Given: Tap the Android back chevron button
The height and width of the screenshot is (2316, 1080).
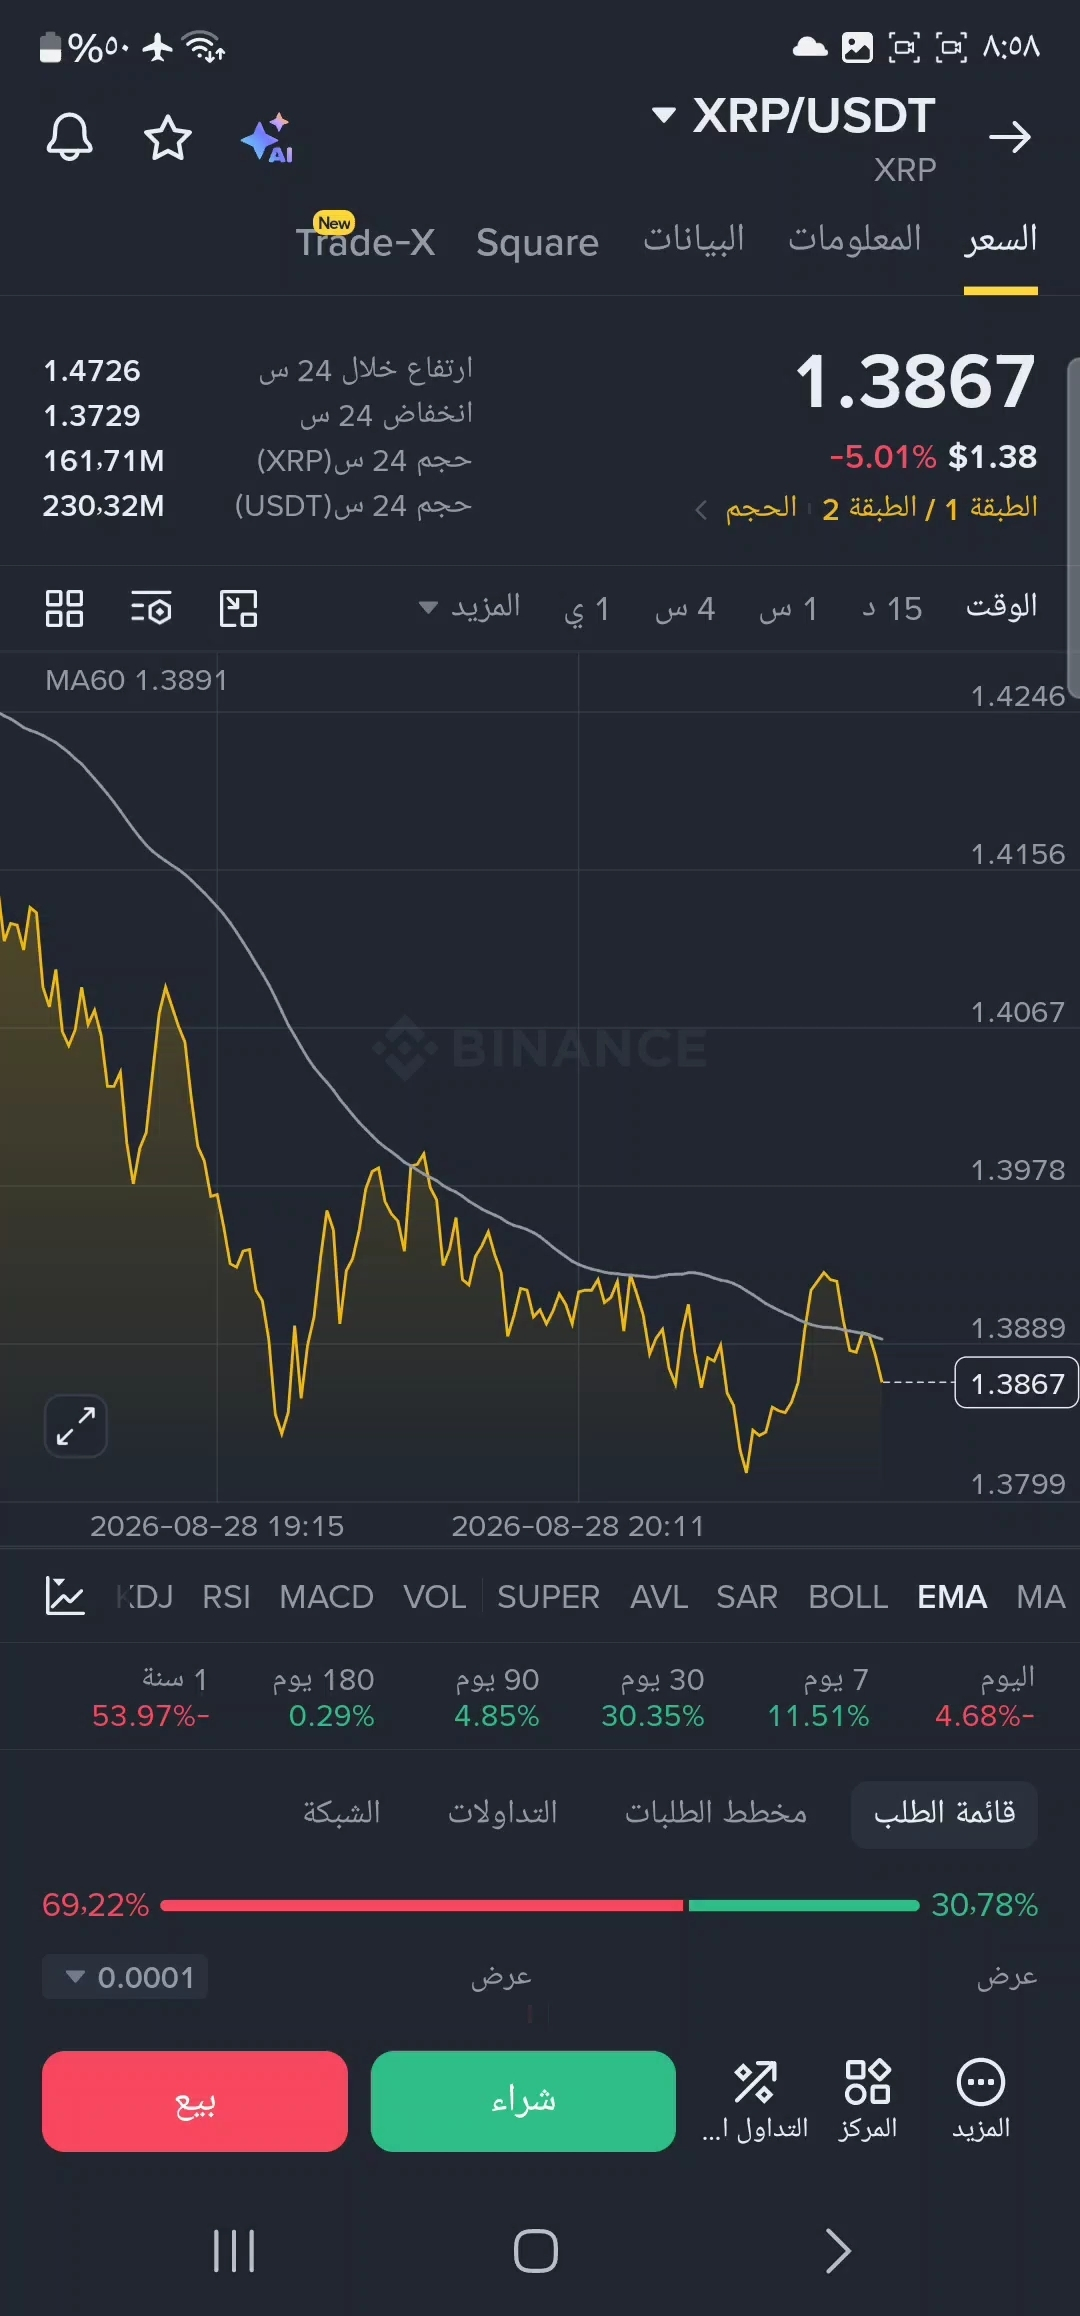Looking at the screenshot, I should click(x=838, y=2251).
